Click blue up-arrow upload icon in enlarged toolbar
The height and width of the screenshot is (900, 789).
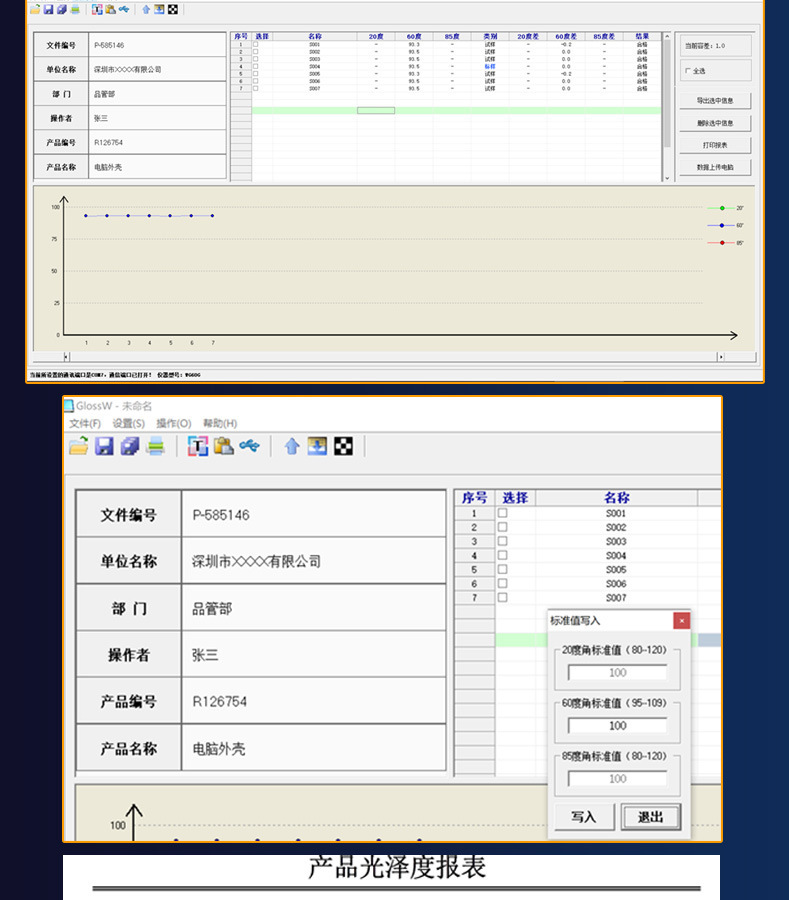pyautogui.click(x=292, y=446)
